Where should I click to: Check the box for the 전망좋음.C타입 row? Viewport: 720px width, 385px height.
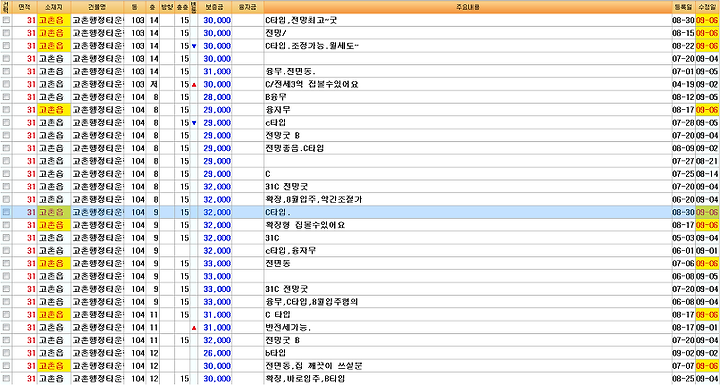[x=6, y=148]
